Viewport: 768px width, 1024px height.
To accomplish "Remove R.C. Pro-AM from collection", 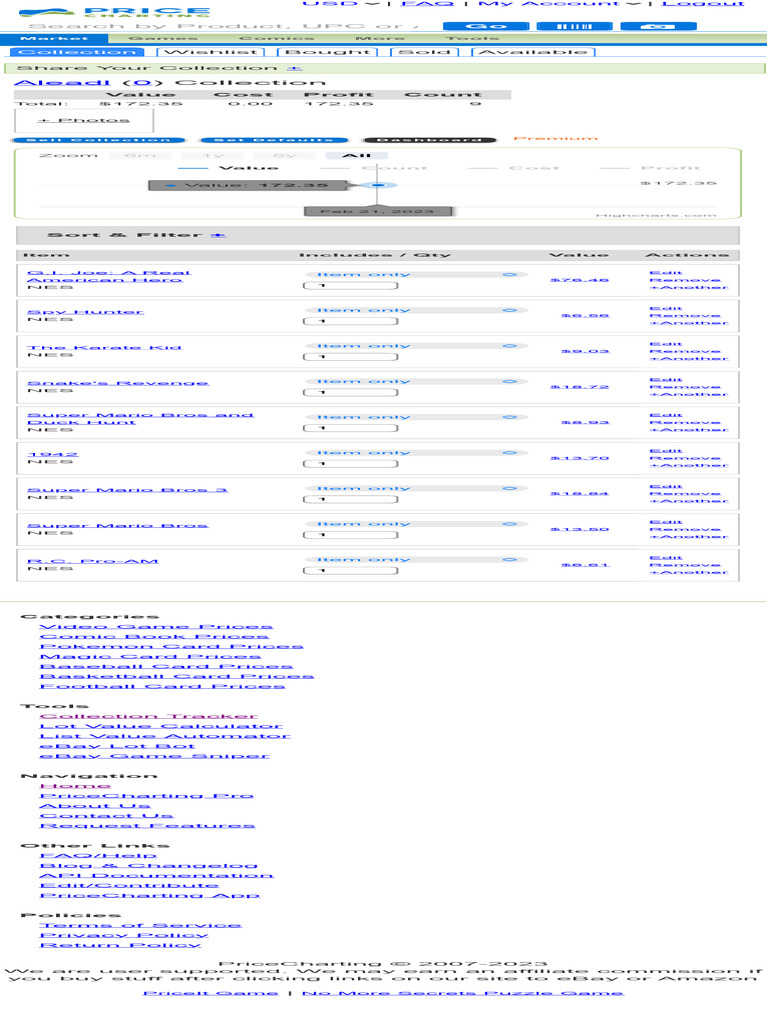I will (685, 565).
